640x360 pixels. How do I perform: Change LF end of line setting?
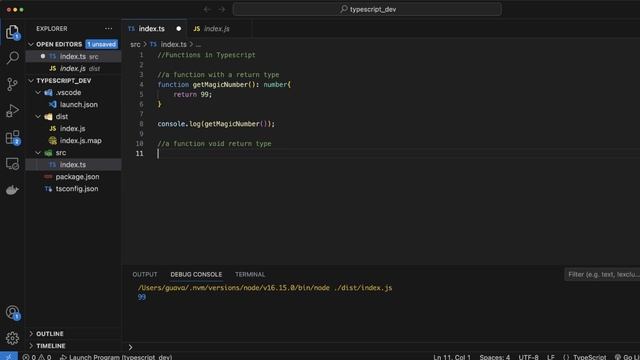coord(551,357)
